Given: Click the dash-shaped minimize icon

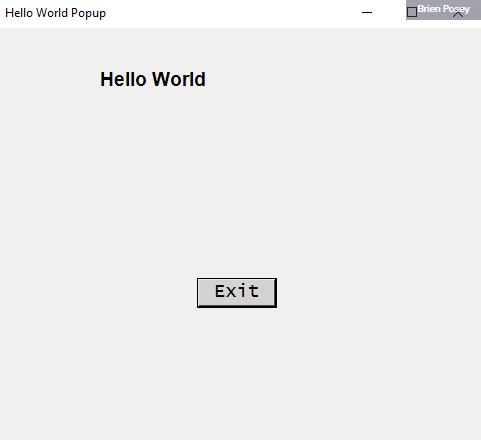Looking at the screenshot, I should [x=367, y=12].
